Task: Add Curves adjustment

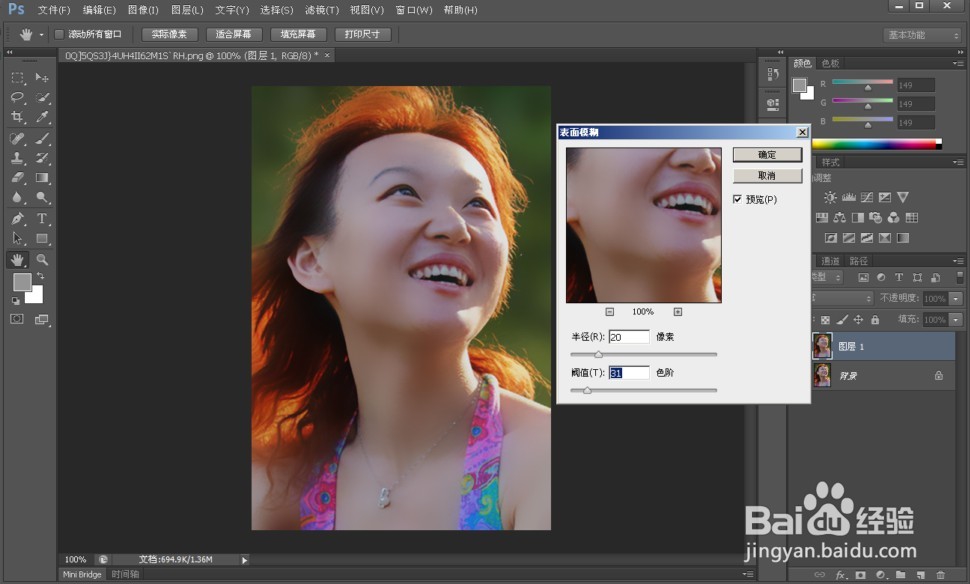Action: [x=867, y=197]
